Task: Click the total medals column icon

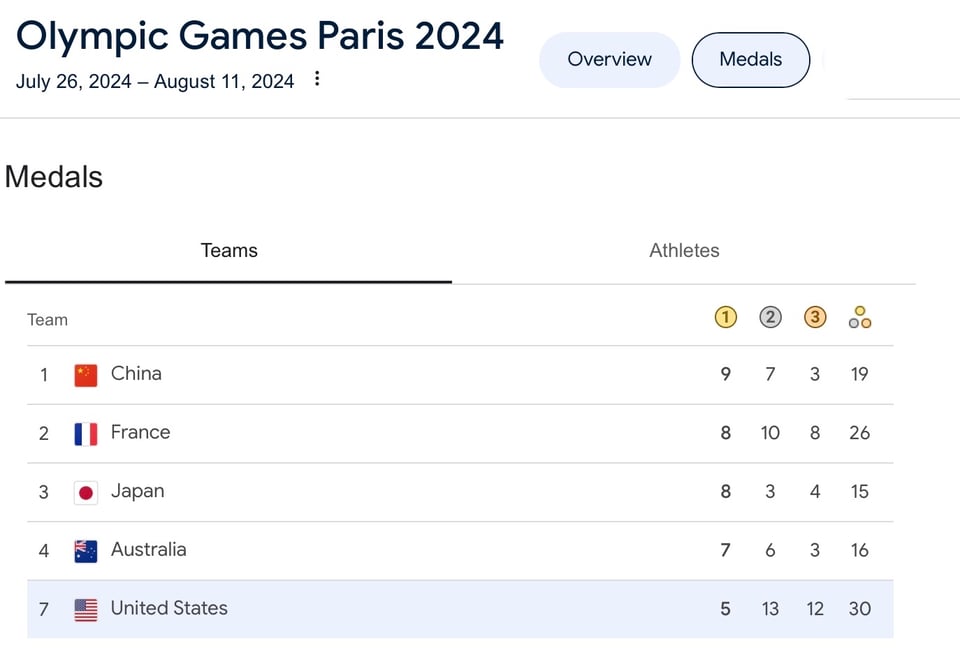Action: click(x=860, y=319)
